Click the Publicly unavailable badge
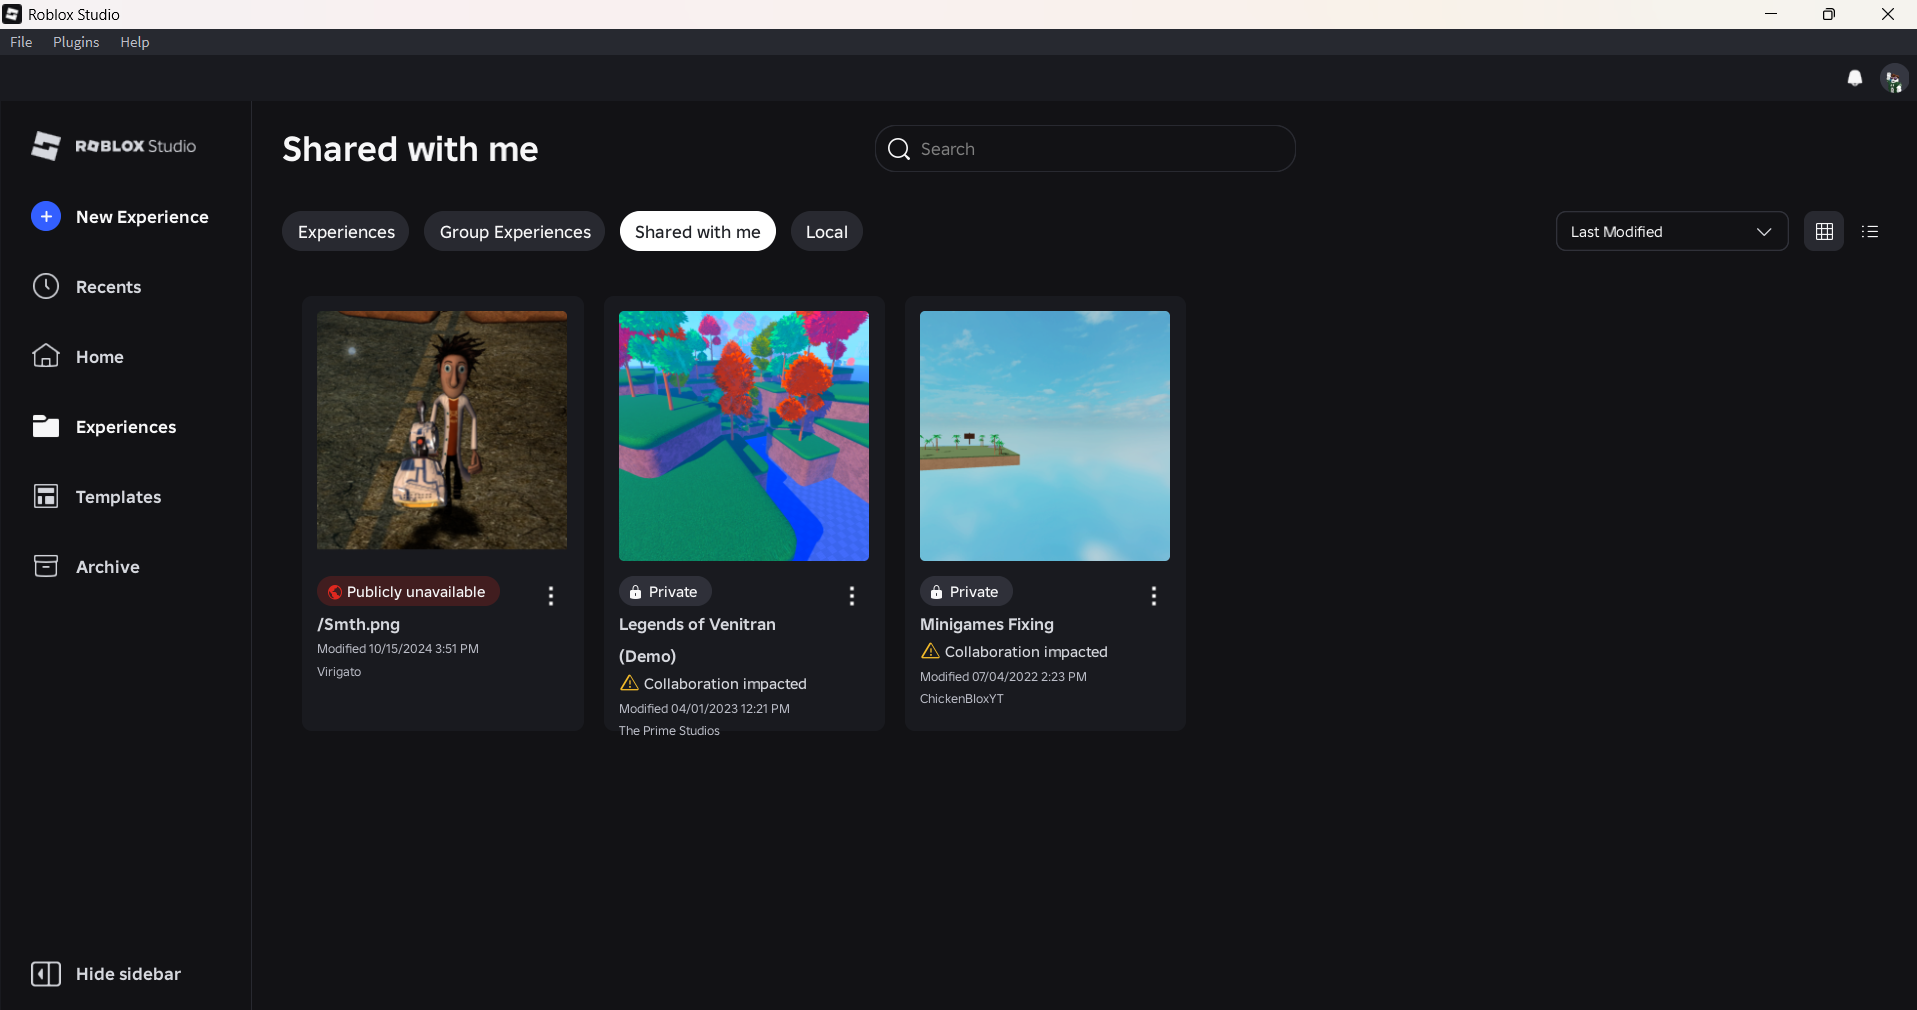The image size is (1917, 1010). click(408, 592)
